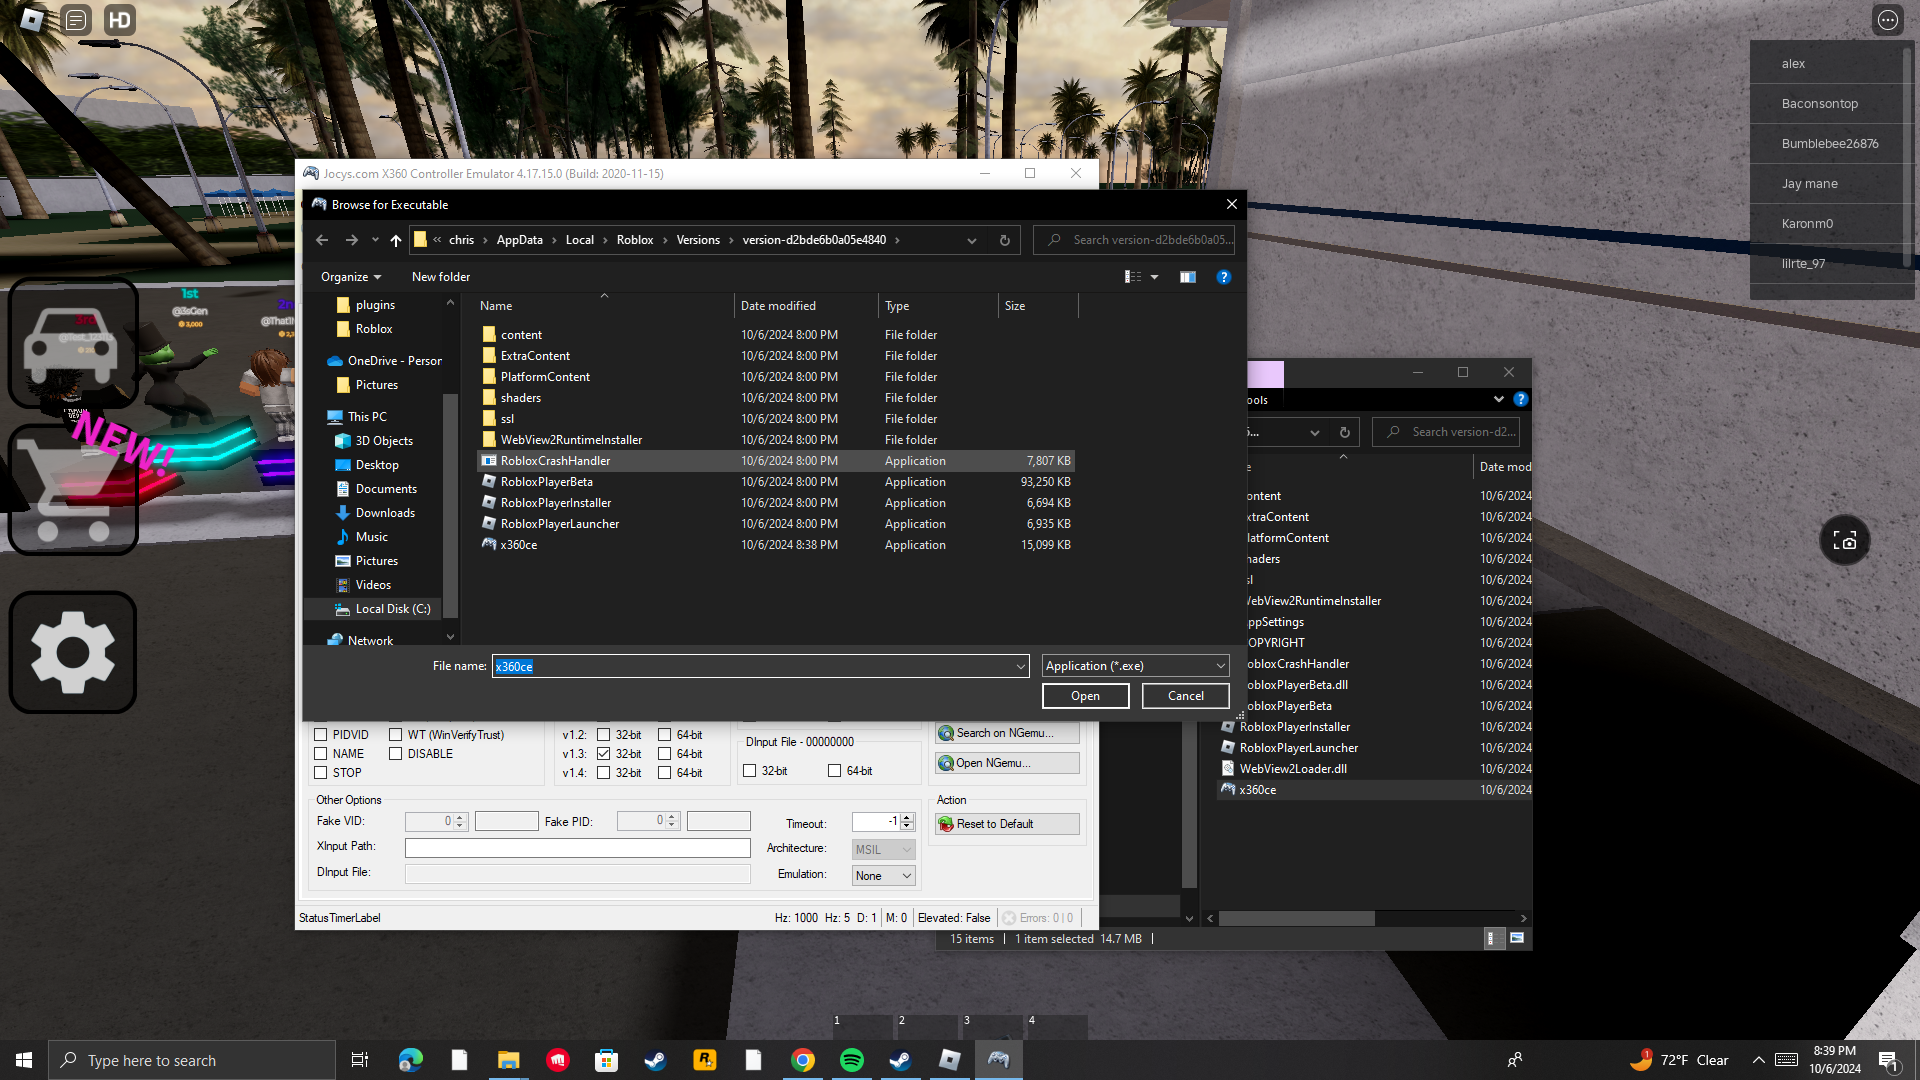Click the refresh button beside address bar
Viewport: 1920px width, 1080px height.
click(x=1004, y=240)
